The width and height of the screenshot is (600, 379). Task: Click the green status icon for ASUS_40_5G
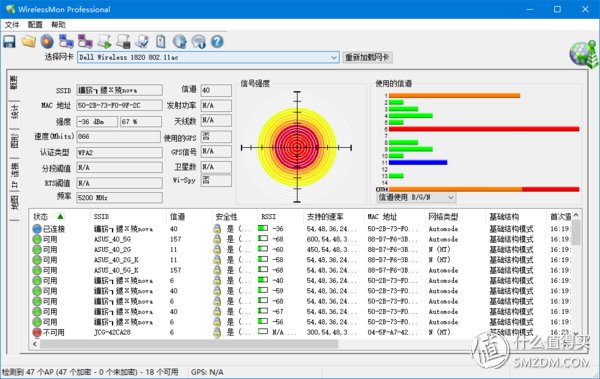click(x=37, y=239)
